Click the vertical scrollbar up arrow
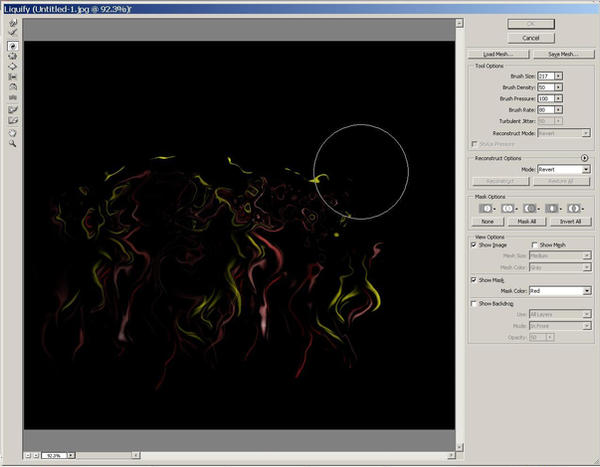 [x=460, y=23]
